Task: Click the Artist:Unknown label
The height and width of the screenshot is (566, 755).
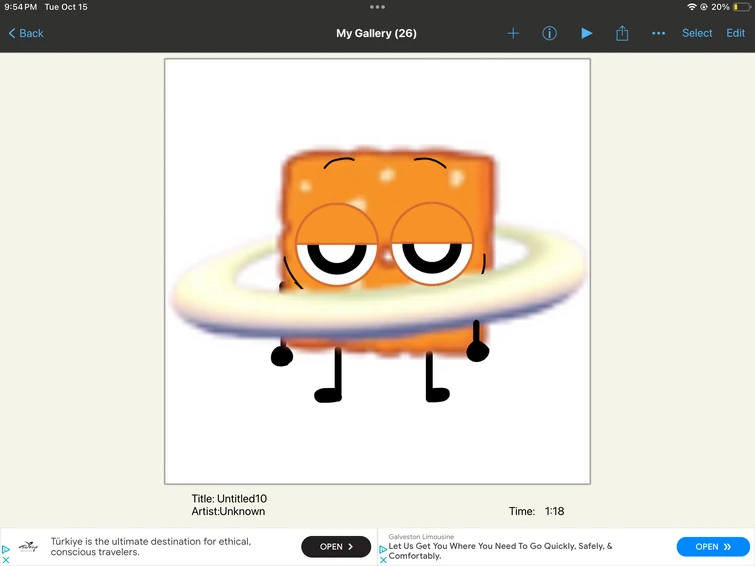Action: [228, 511]
